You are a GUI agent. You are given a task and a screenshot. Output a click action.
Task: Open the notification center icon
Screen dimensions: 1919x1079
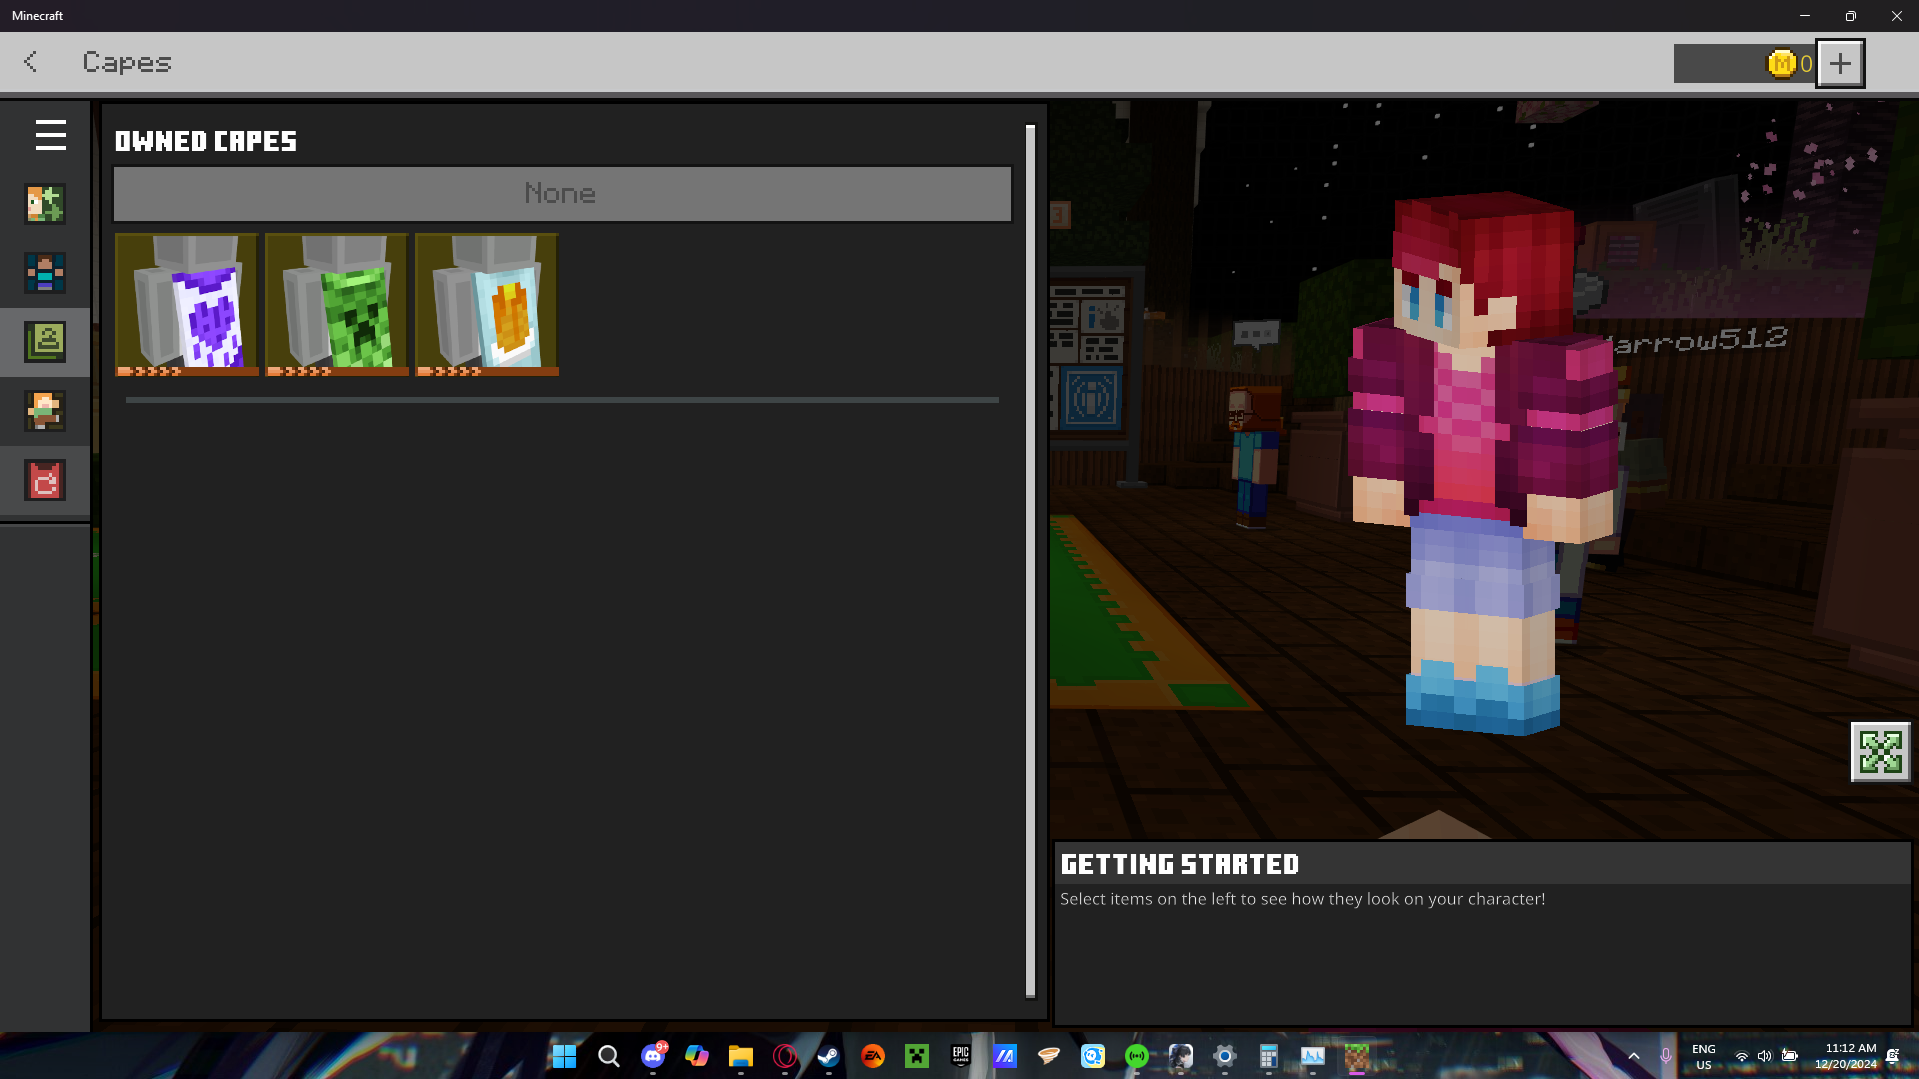1893,1056
